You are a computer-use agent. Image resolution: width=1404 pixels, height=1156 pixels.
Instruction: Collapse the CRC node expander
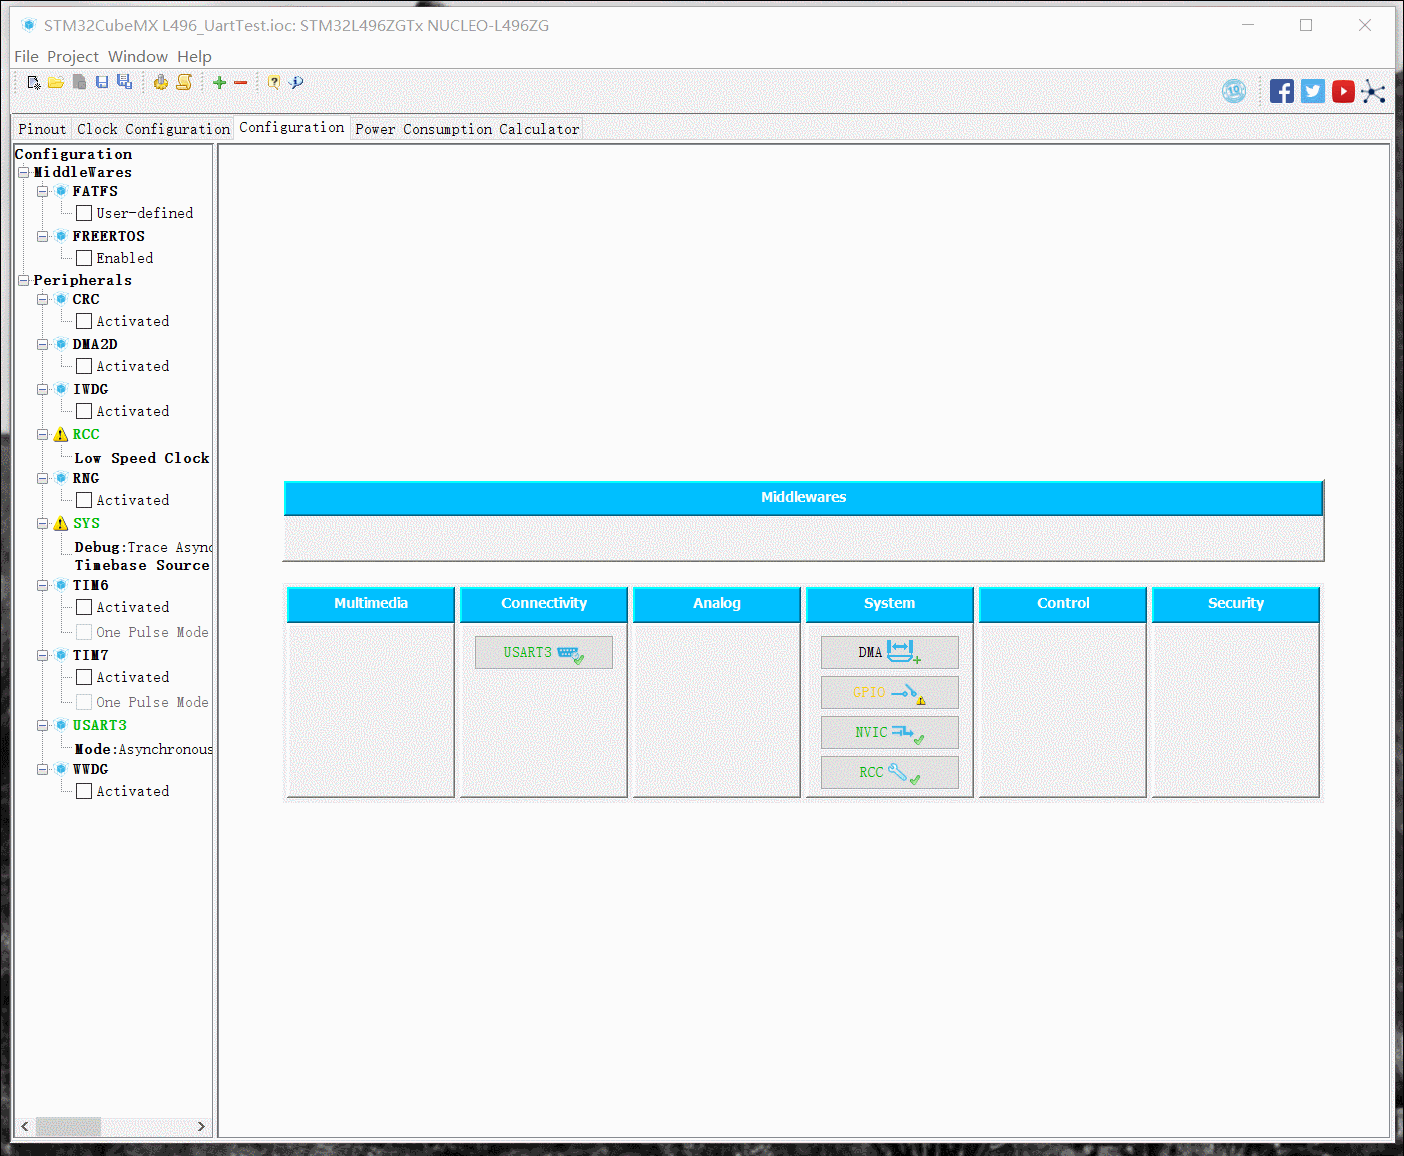pyautogui.click(x=43, y=299)
